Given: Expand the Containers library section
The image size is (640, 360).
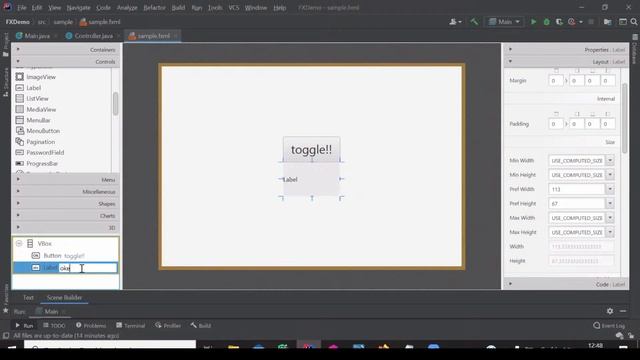Looking at the screenshot, I should click(x=66, y=49).
